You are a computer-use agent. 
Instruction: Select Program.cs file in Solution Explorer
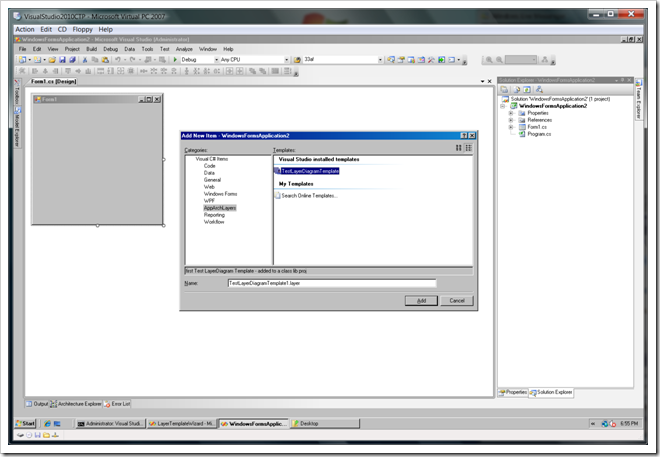click(539, 134)
